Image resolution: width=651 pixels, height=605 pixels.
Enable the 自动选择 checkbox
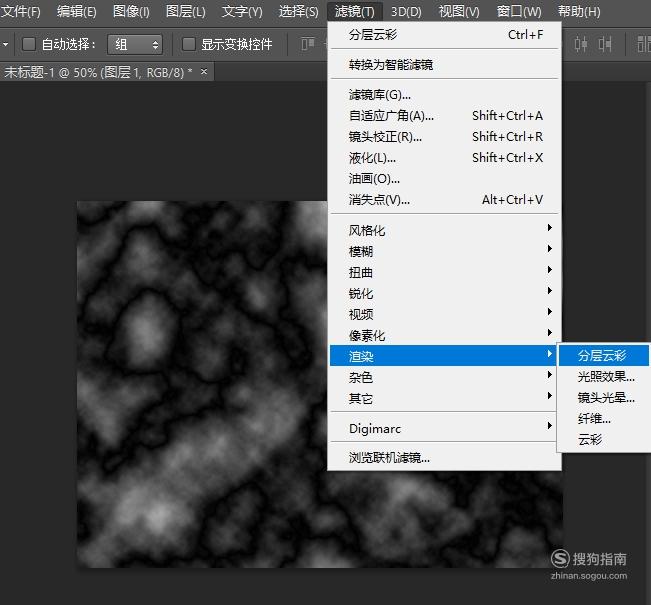coord(29,44)
